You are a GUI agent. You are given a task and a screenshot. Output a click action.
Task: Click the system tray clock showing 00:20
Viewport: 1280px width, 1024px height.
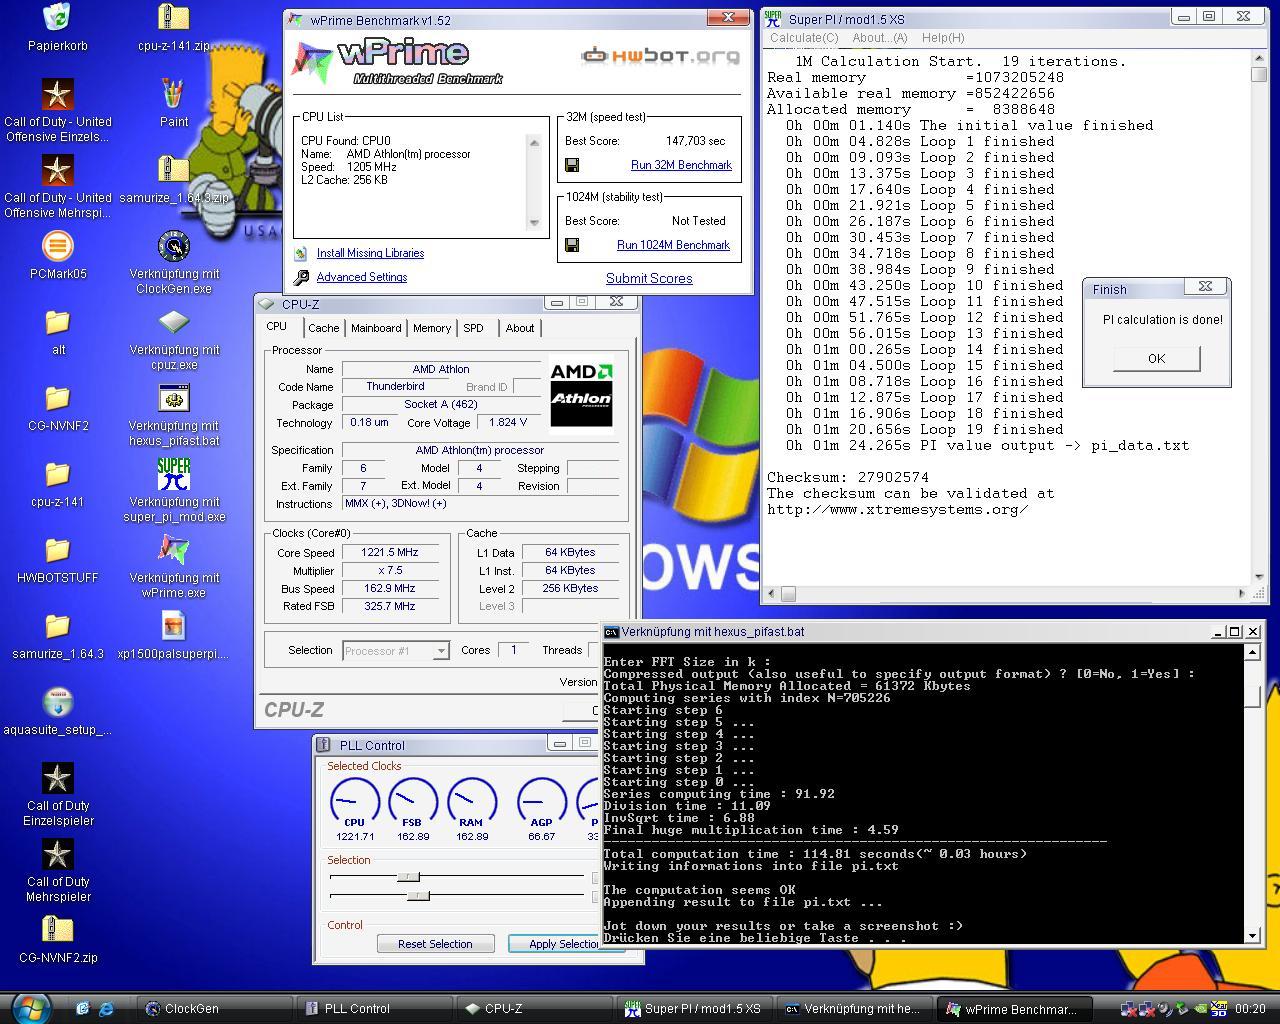1250,1009
